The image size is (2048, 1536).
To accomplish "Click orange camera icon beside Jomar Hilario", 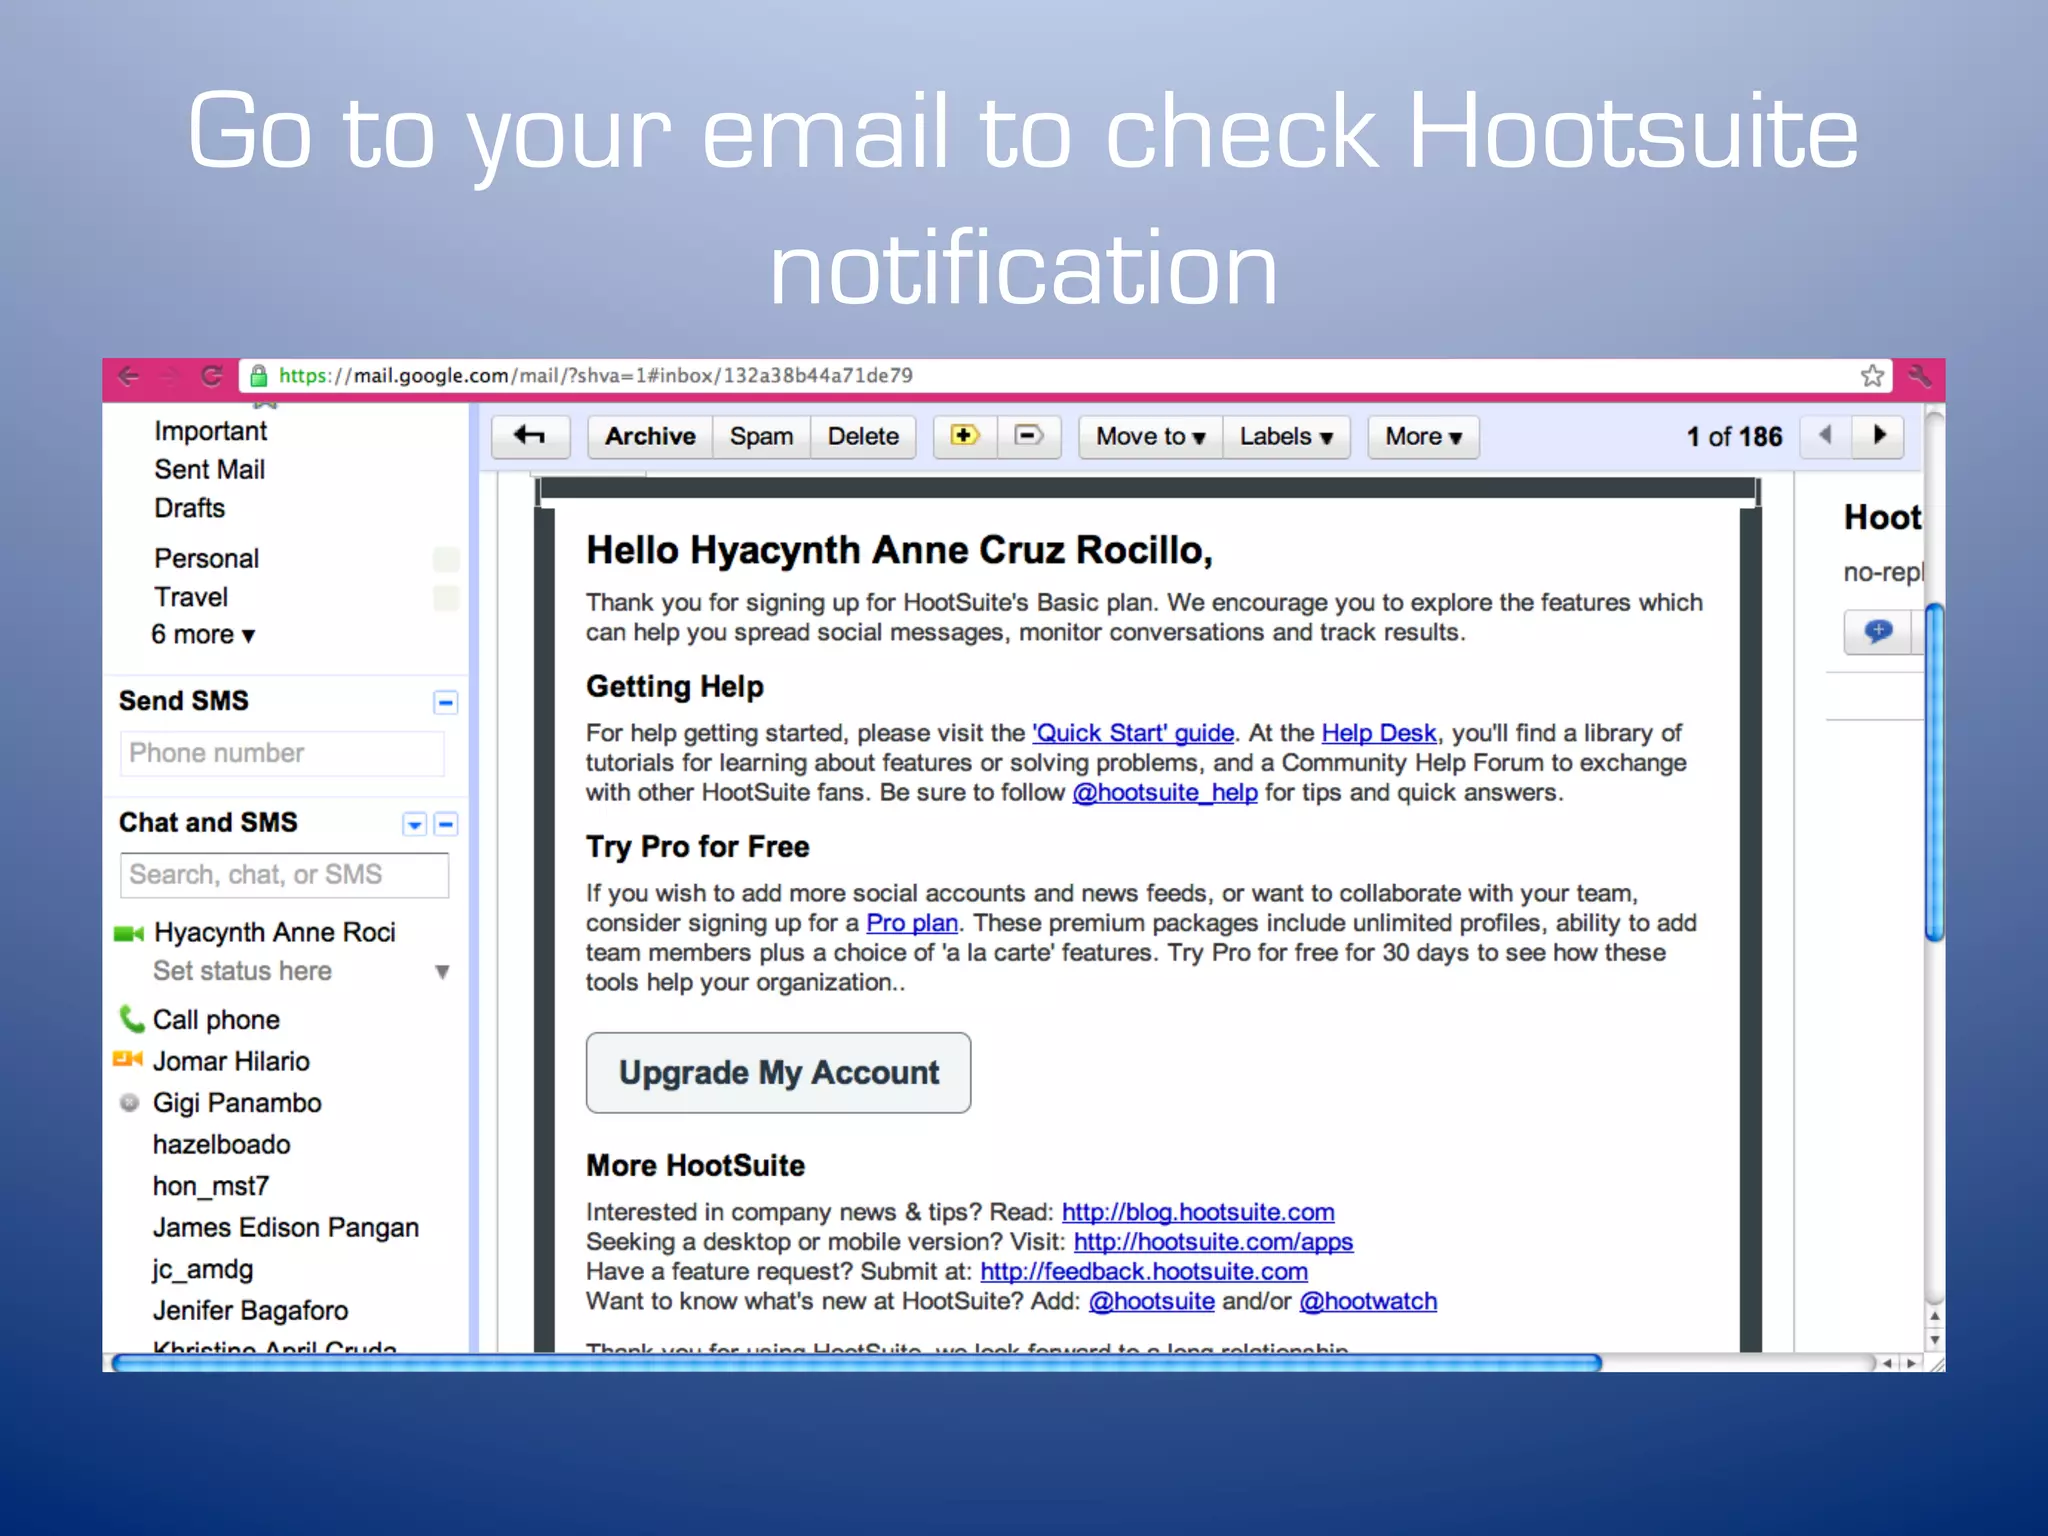I will pyautogui.click(x=128, y=1059).
